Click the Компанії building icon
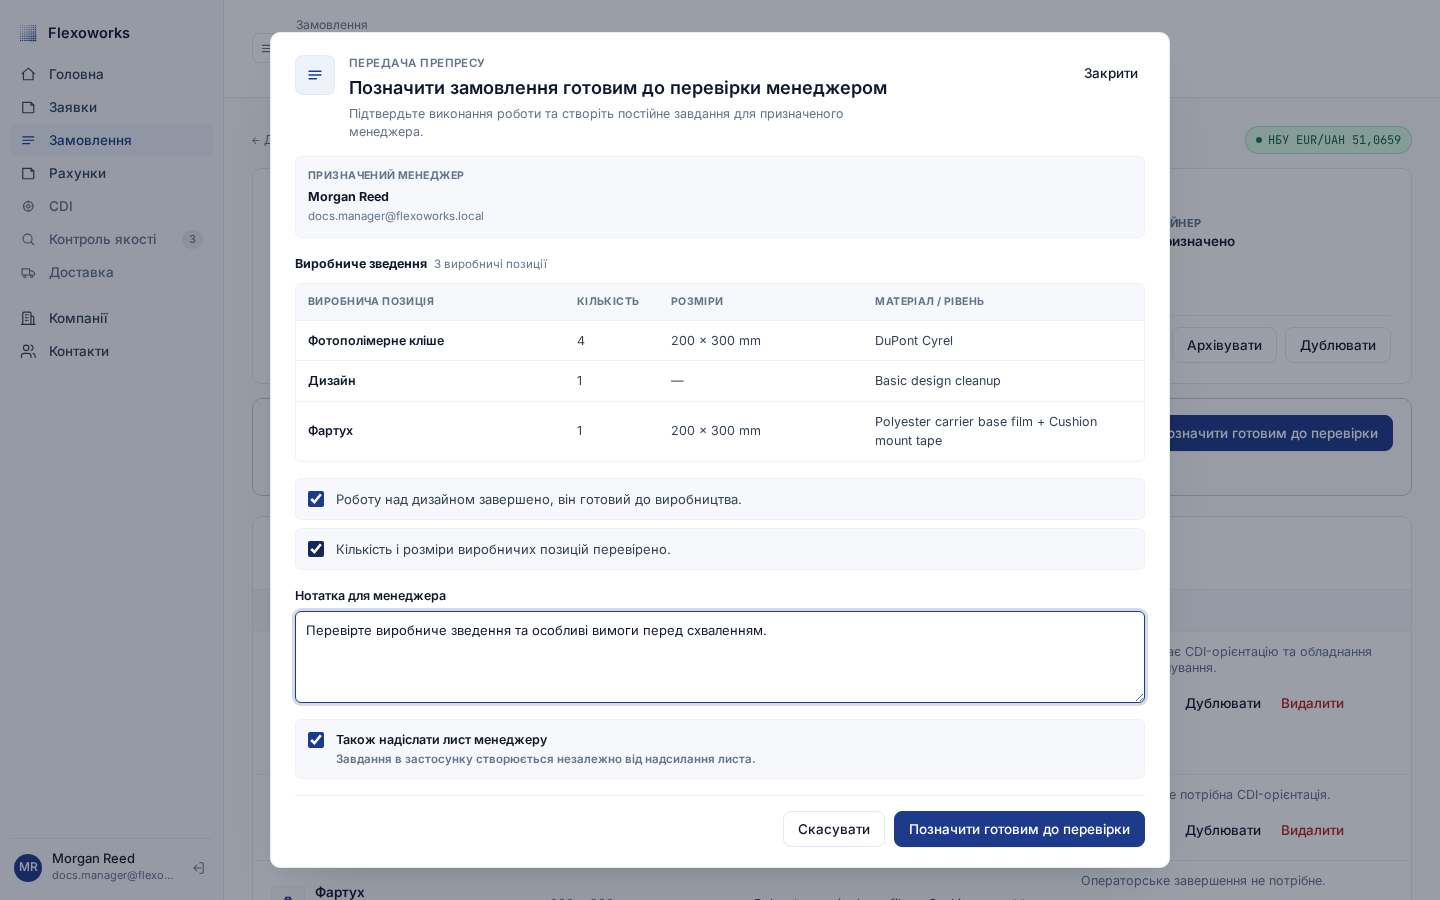 coord(28,318)
